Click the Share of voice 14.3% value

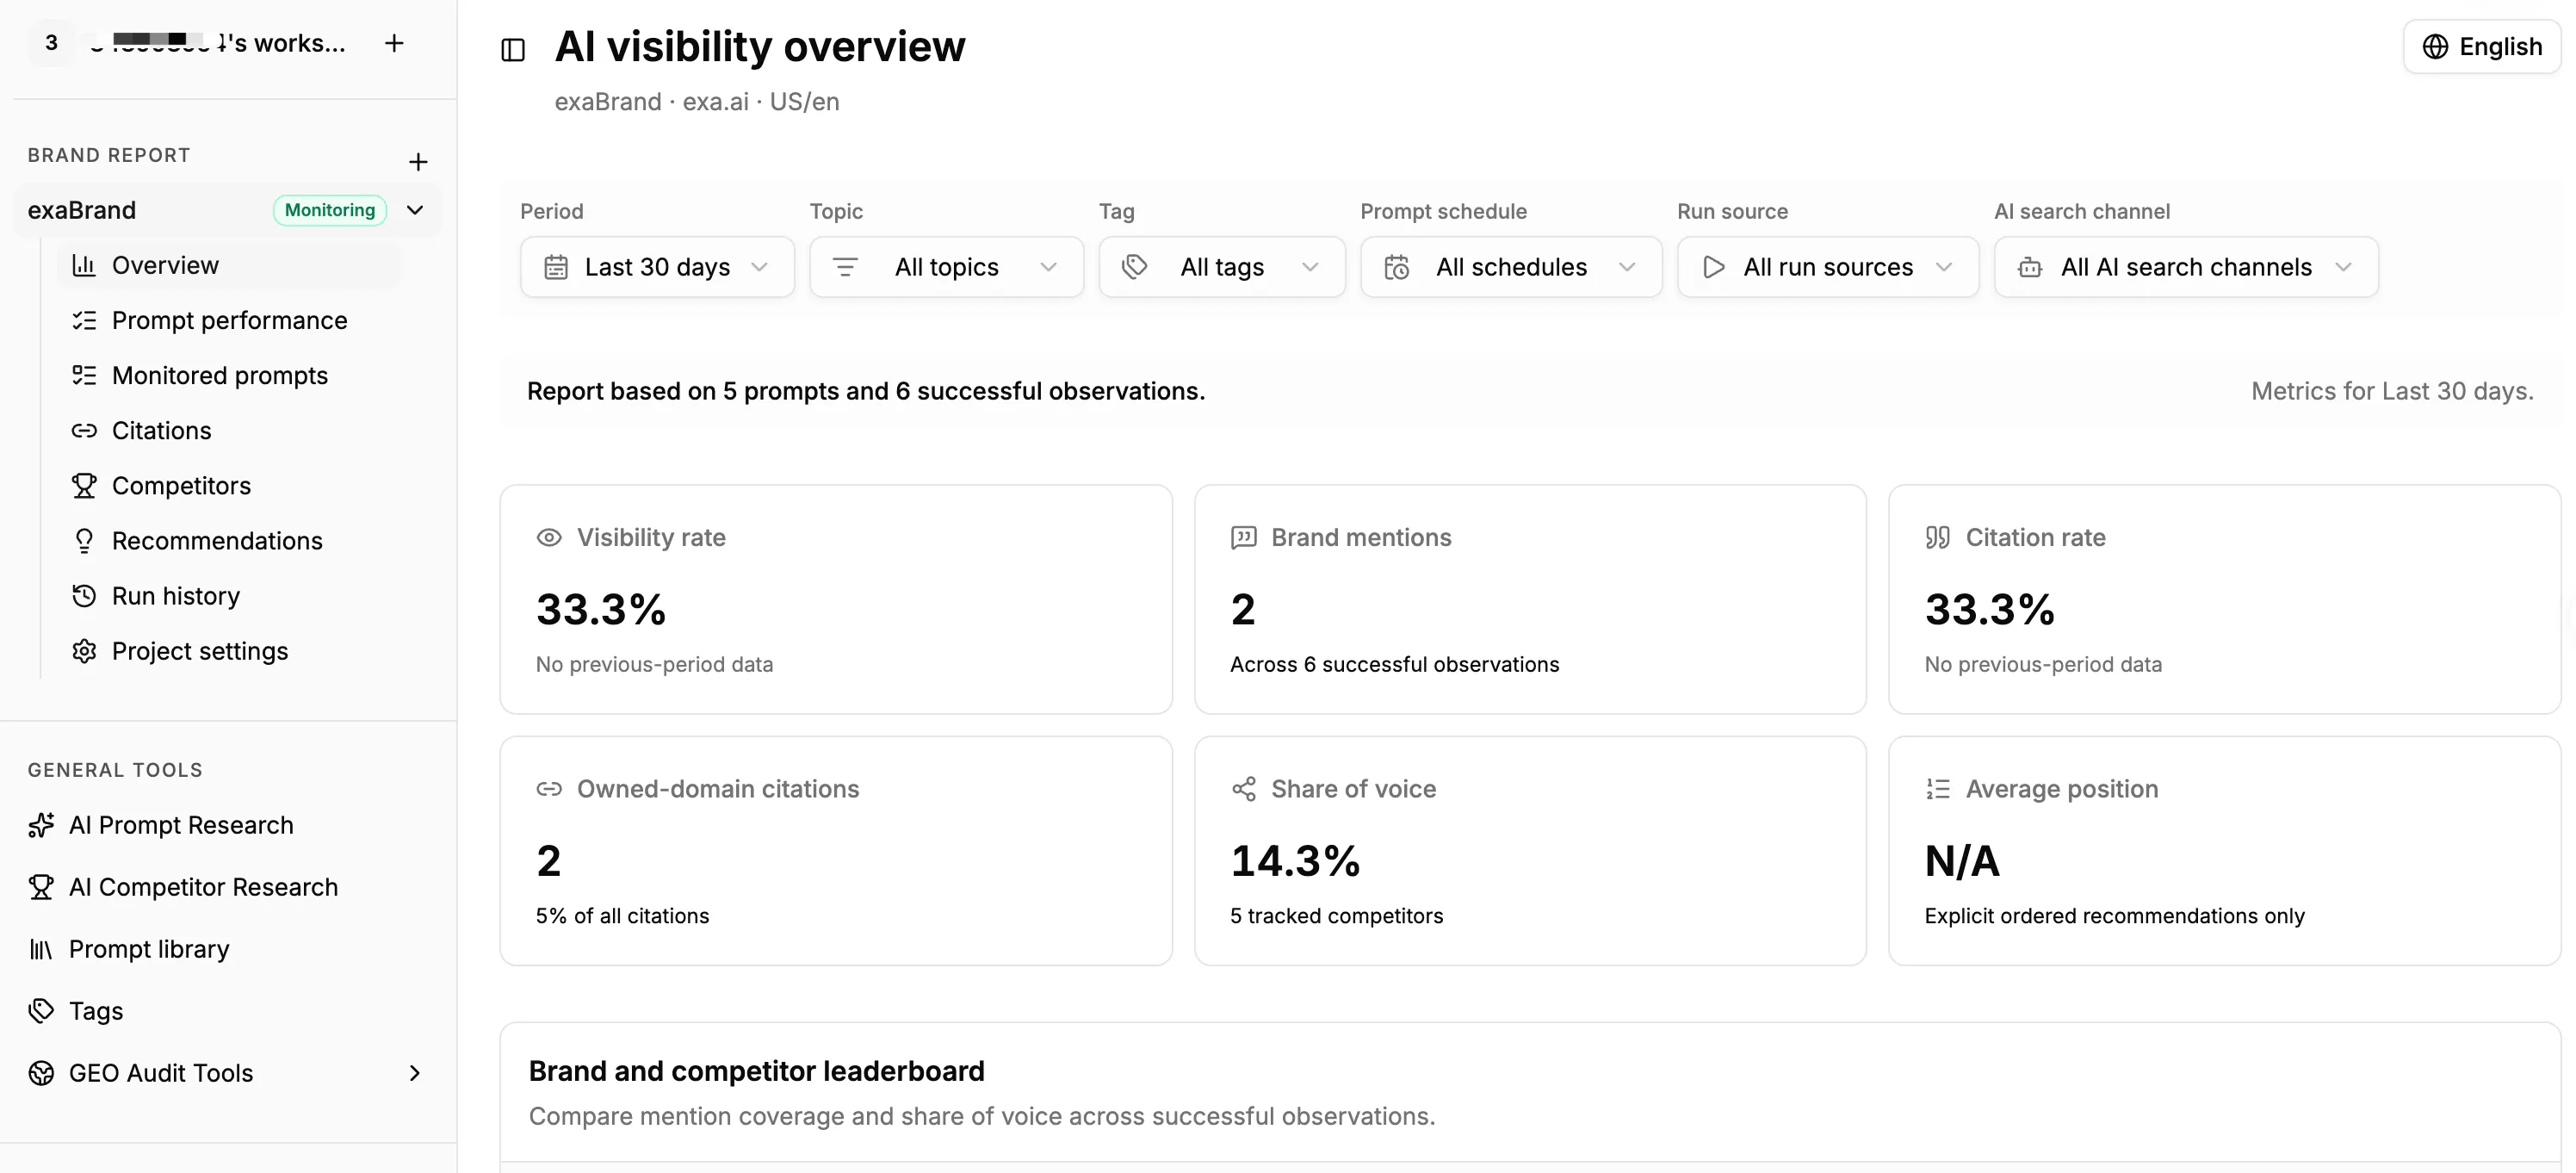(x=1295, y=861)
